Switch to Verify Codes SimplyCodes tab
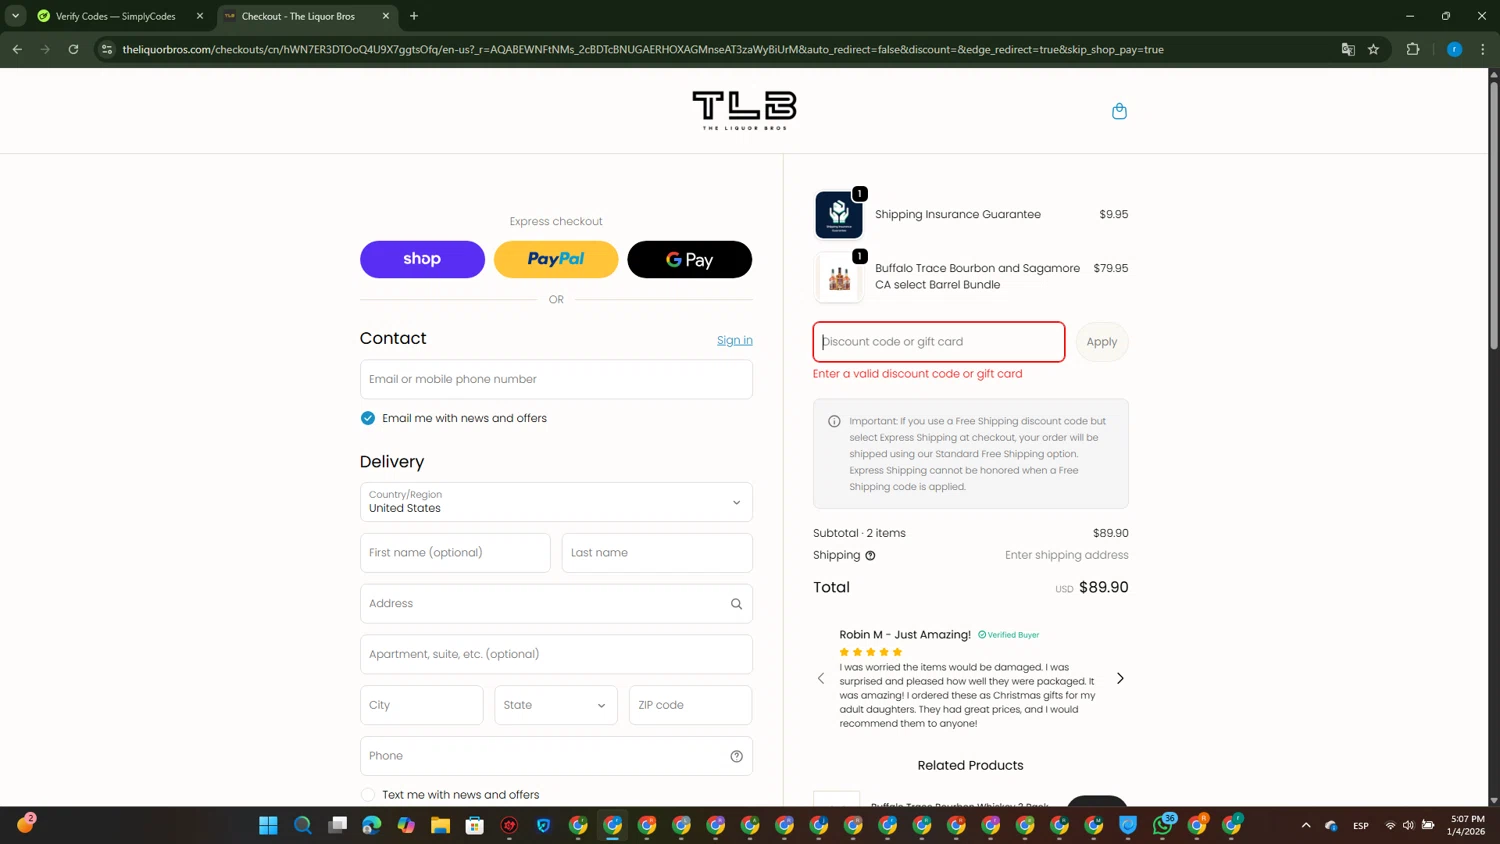The width and height of the screenshot is (1500, 844). click(x=115, y=16)
